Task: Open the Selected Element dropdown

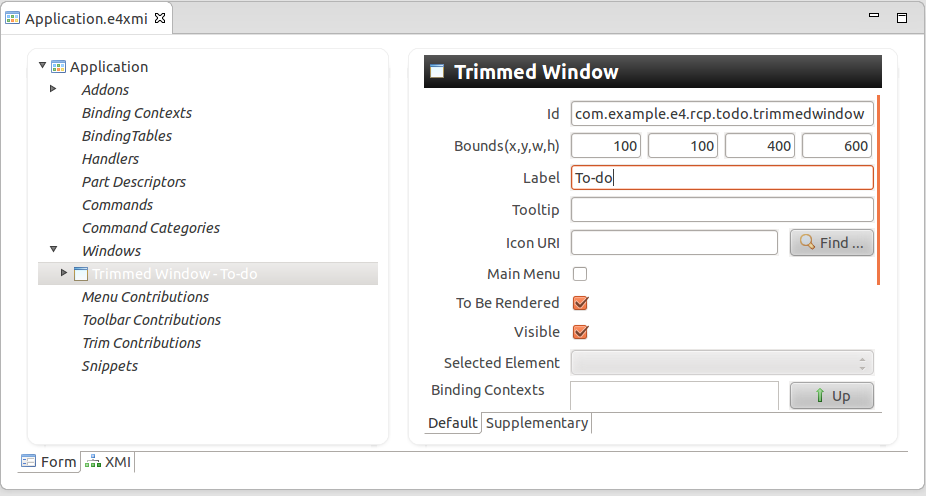Action: tap(722, 362)
